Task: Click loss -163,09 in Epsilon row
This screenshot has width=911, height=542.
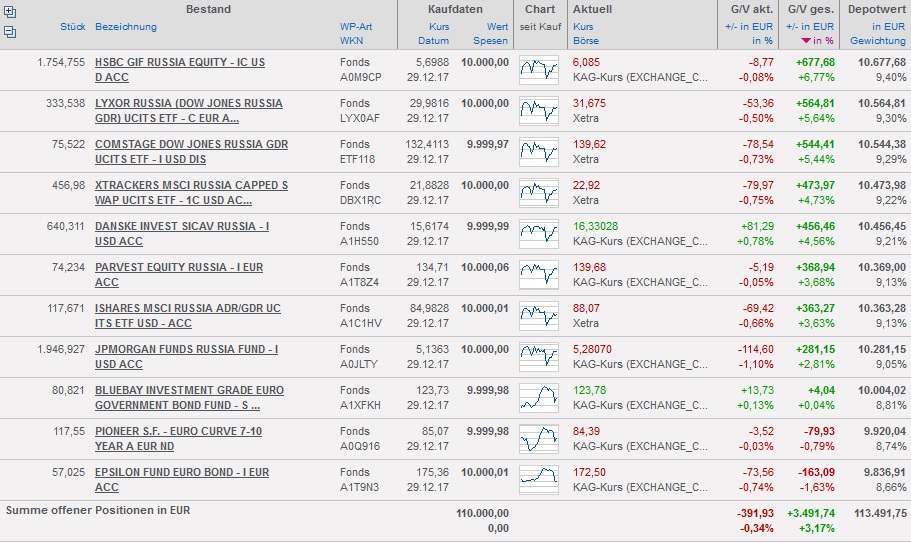Action: [x=816, y=472]
